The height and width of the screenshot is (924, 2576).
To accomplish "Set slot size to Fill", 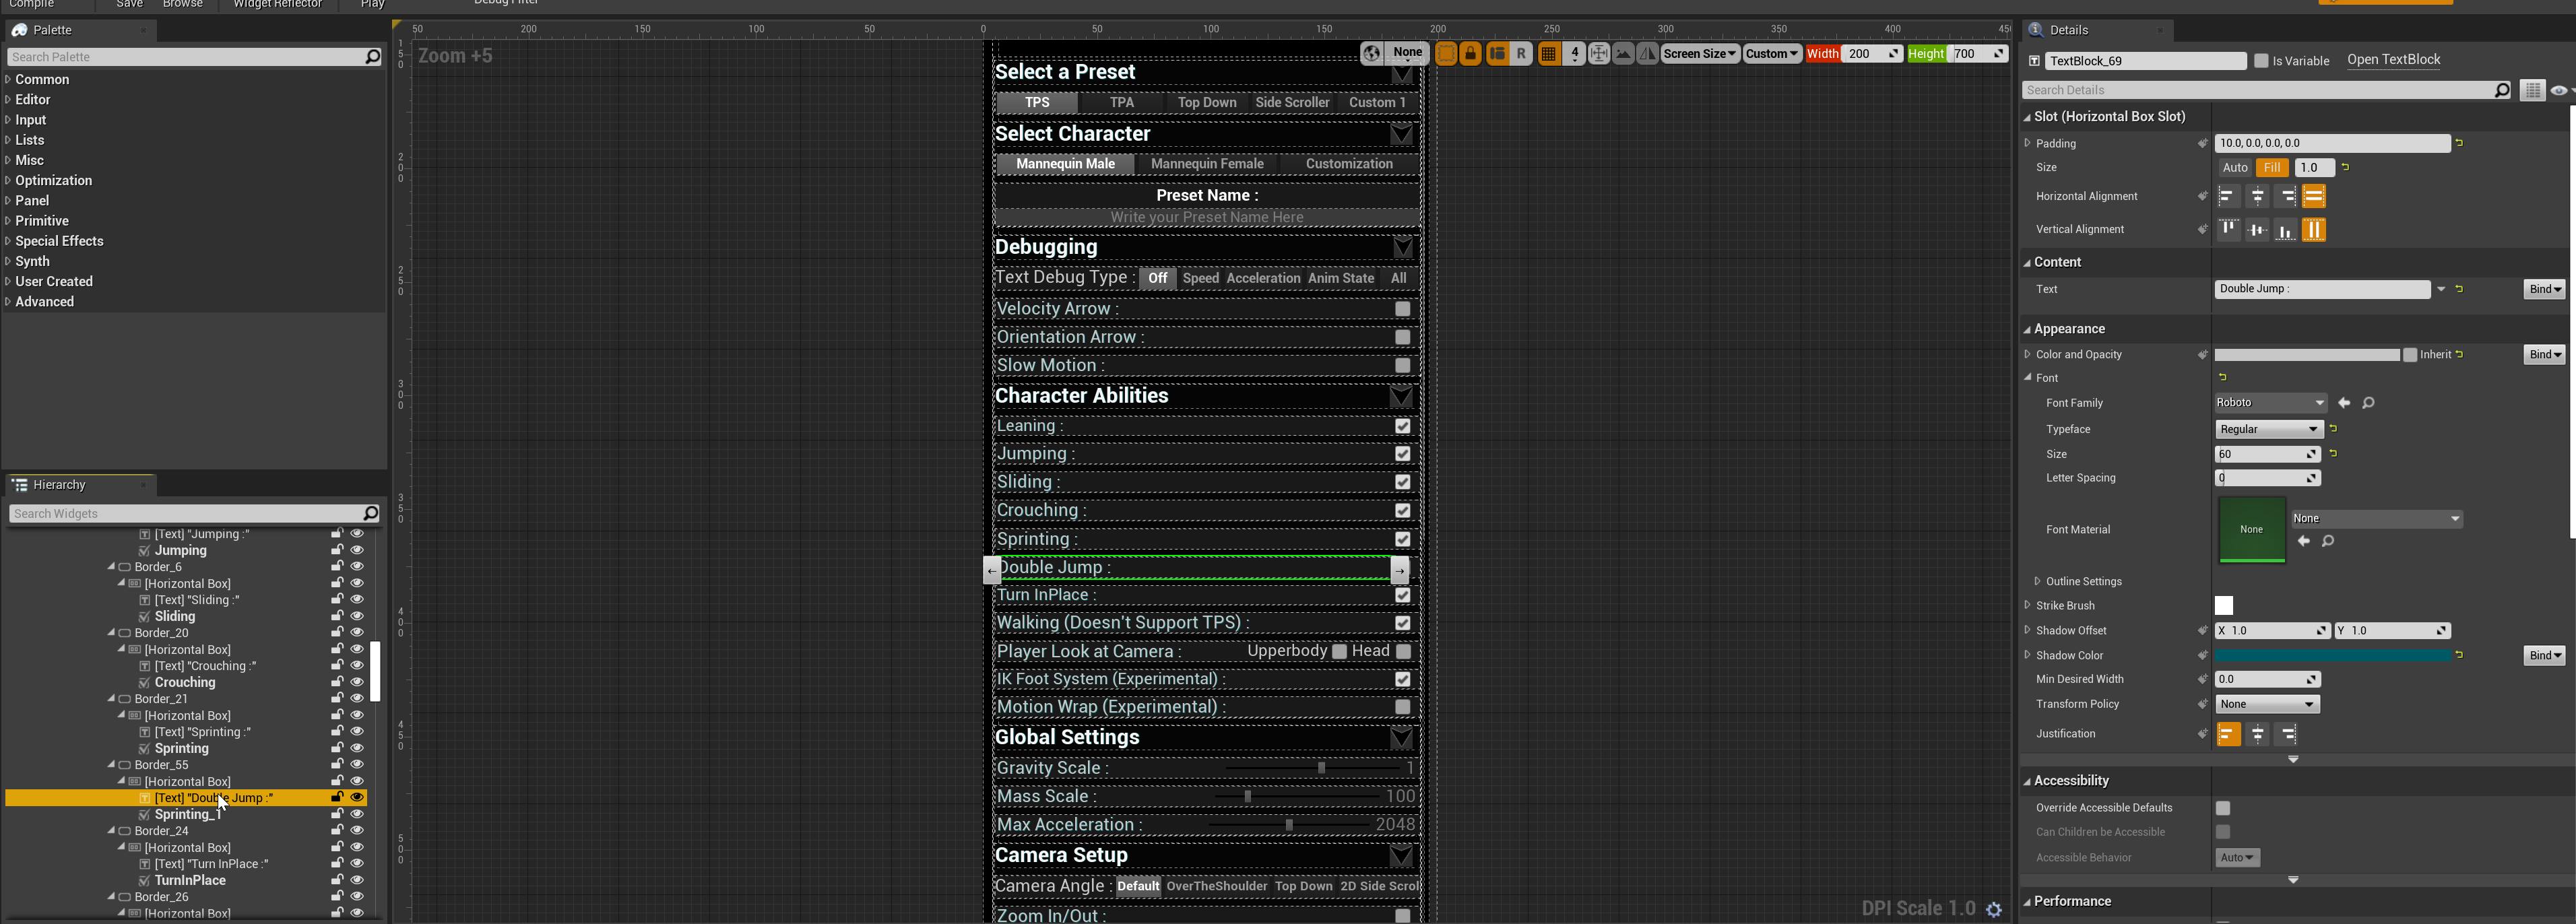I will (x=2272, y=168).
